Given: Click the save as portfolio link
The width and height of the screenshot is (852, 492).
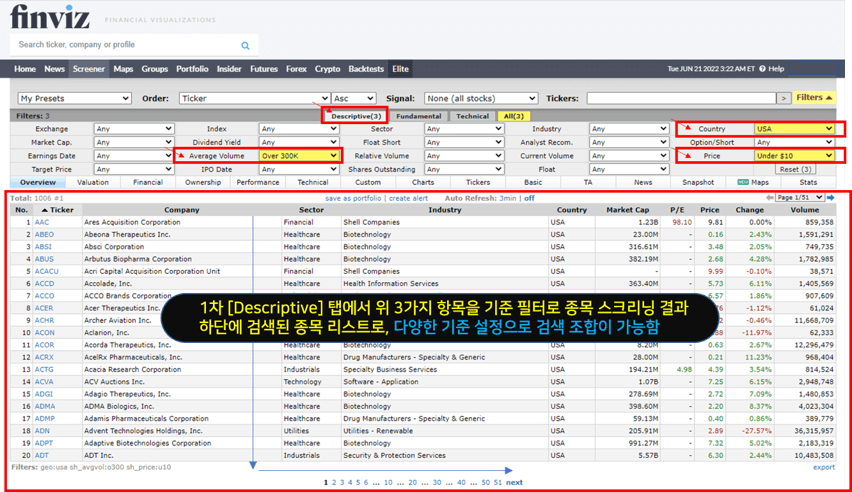Looking at the screenshot, I should coord(353,198).
